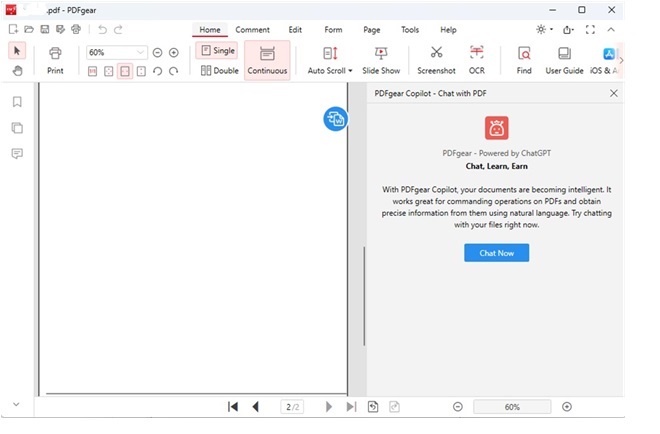
Task: Open the Help tab
Action: (448, 30)
